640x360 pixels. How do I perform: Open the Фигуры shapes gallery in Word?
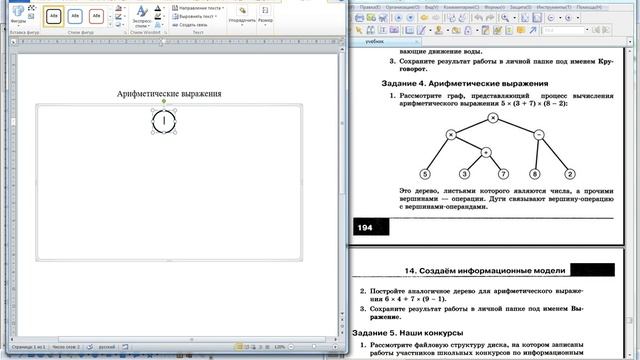pos(18,15)
